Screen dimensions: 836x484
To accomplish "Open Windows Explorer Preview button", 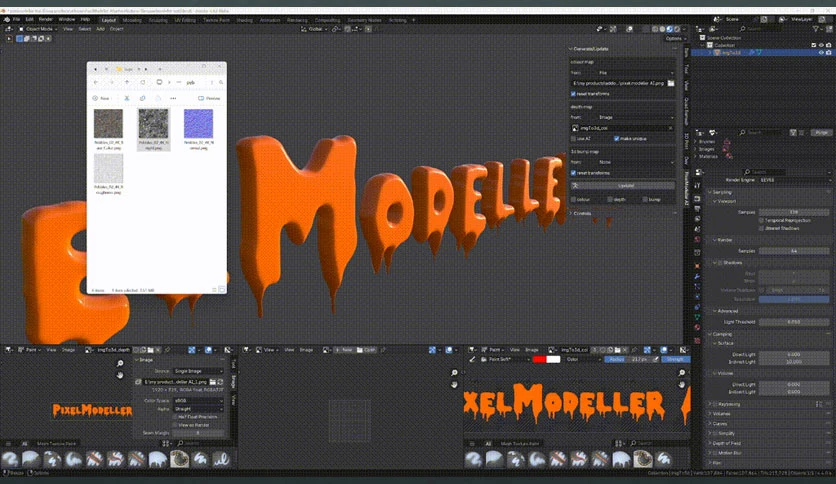I will click(x=209, y=98).
